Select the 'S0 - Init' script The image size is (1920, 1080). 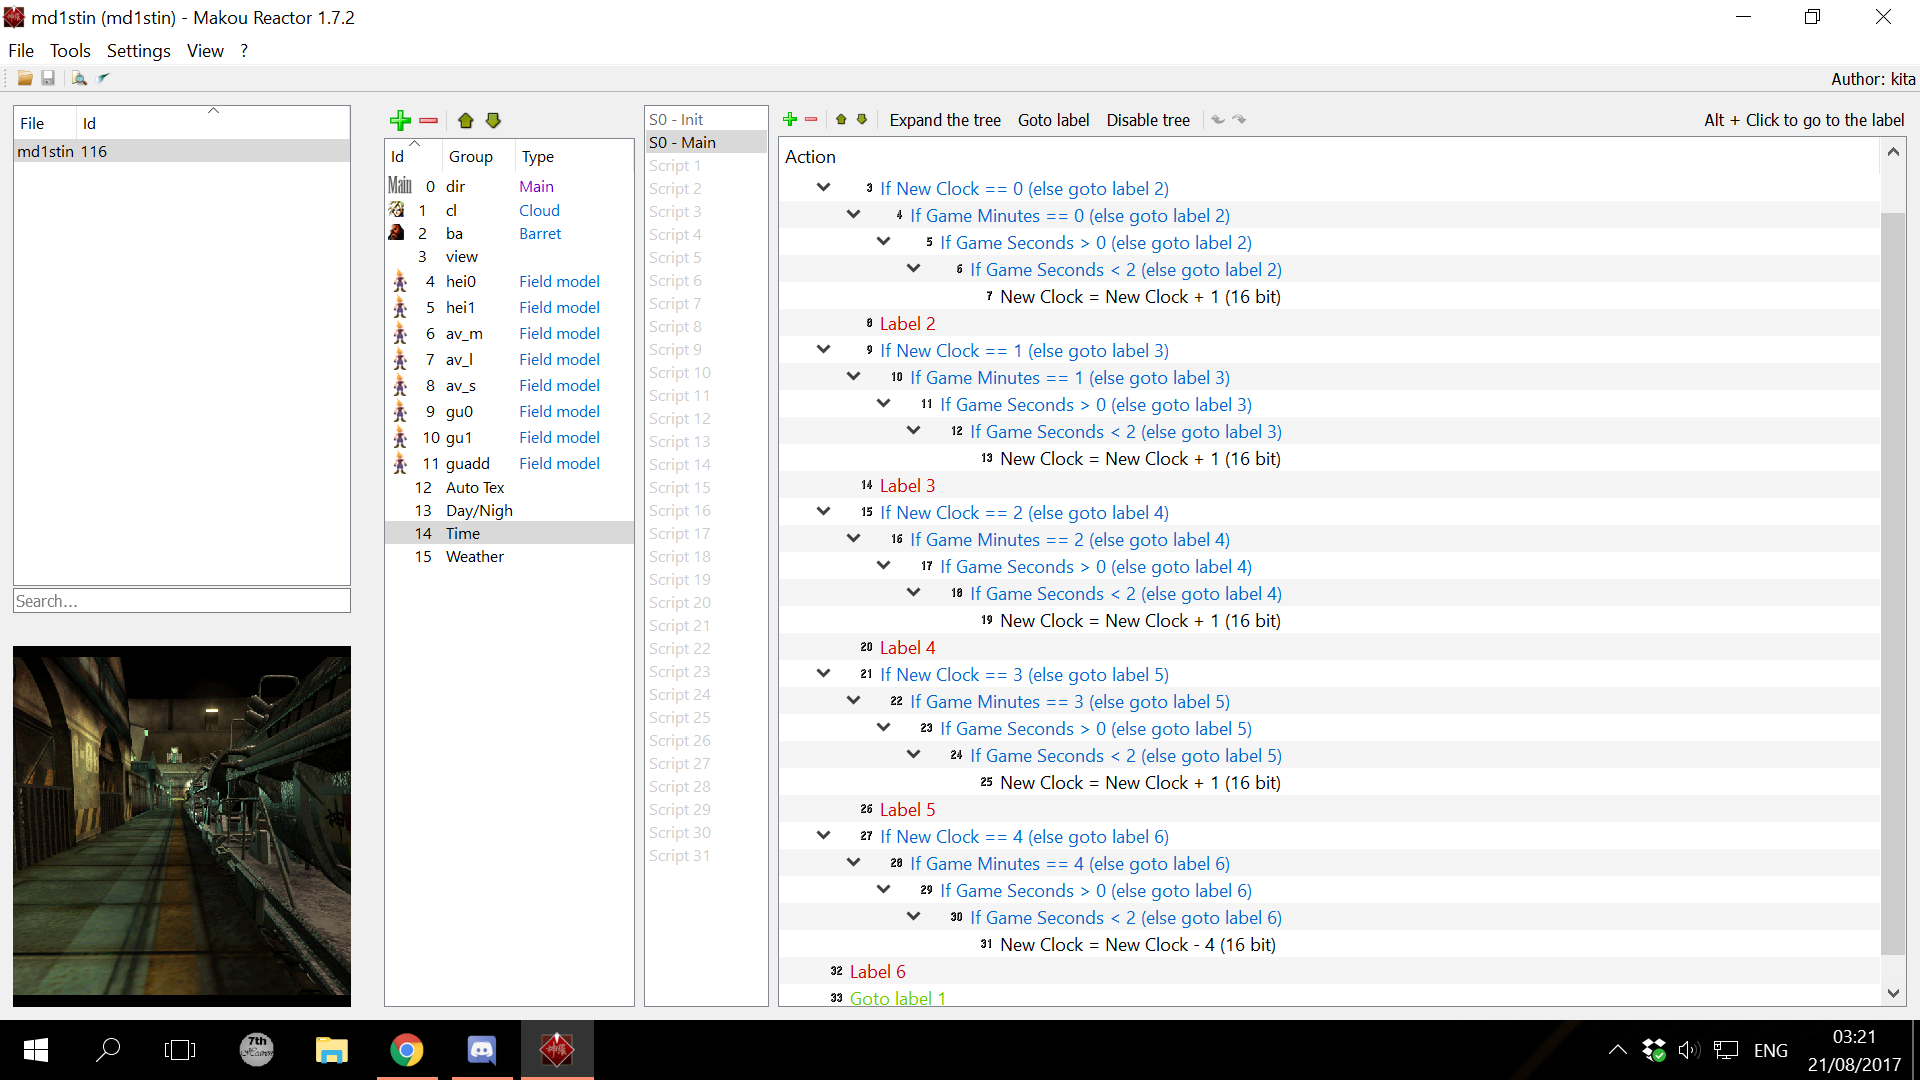coord(705,119)
